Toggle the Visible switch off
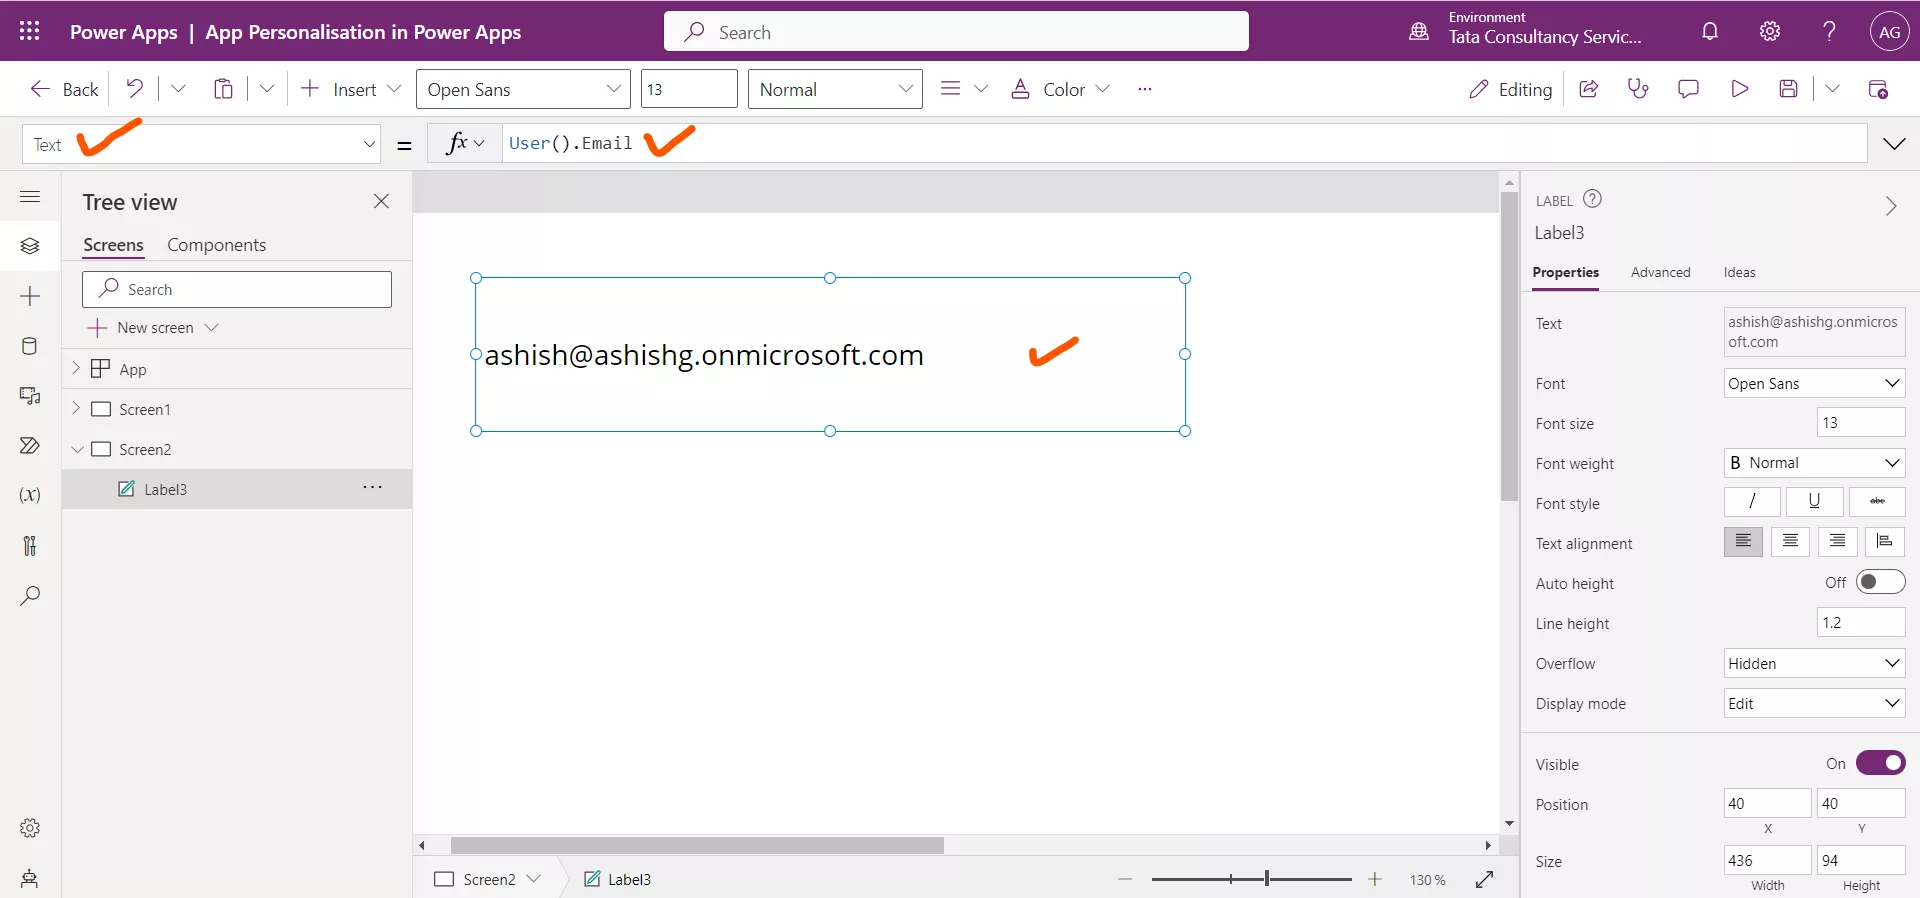Viewport: 1920px width, 898px height. coord(1880,763)
